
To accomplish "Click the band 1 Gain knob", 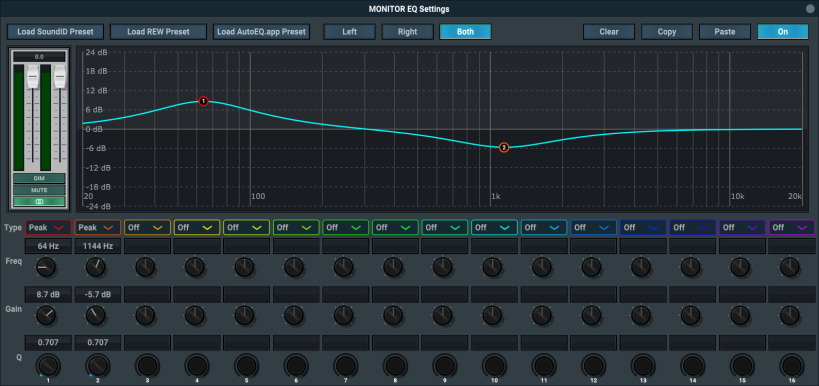I will 46,315.
